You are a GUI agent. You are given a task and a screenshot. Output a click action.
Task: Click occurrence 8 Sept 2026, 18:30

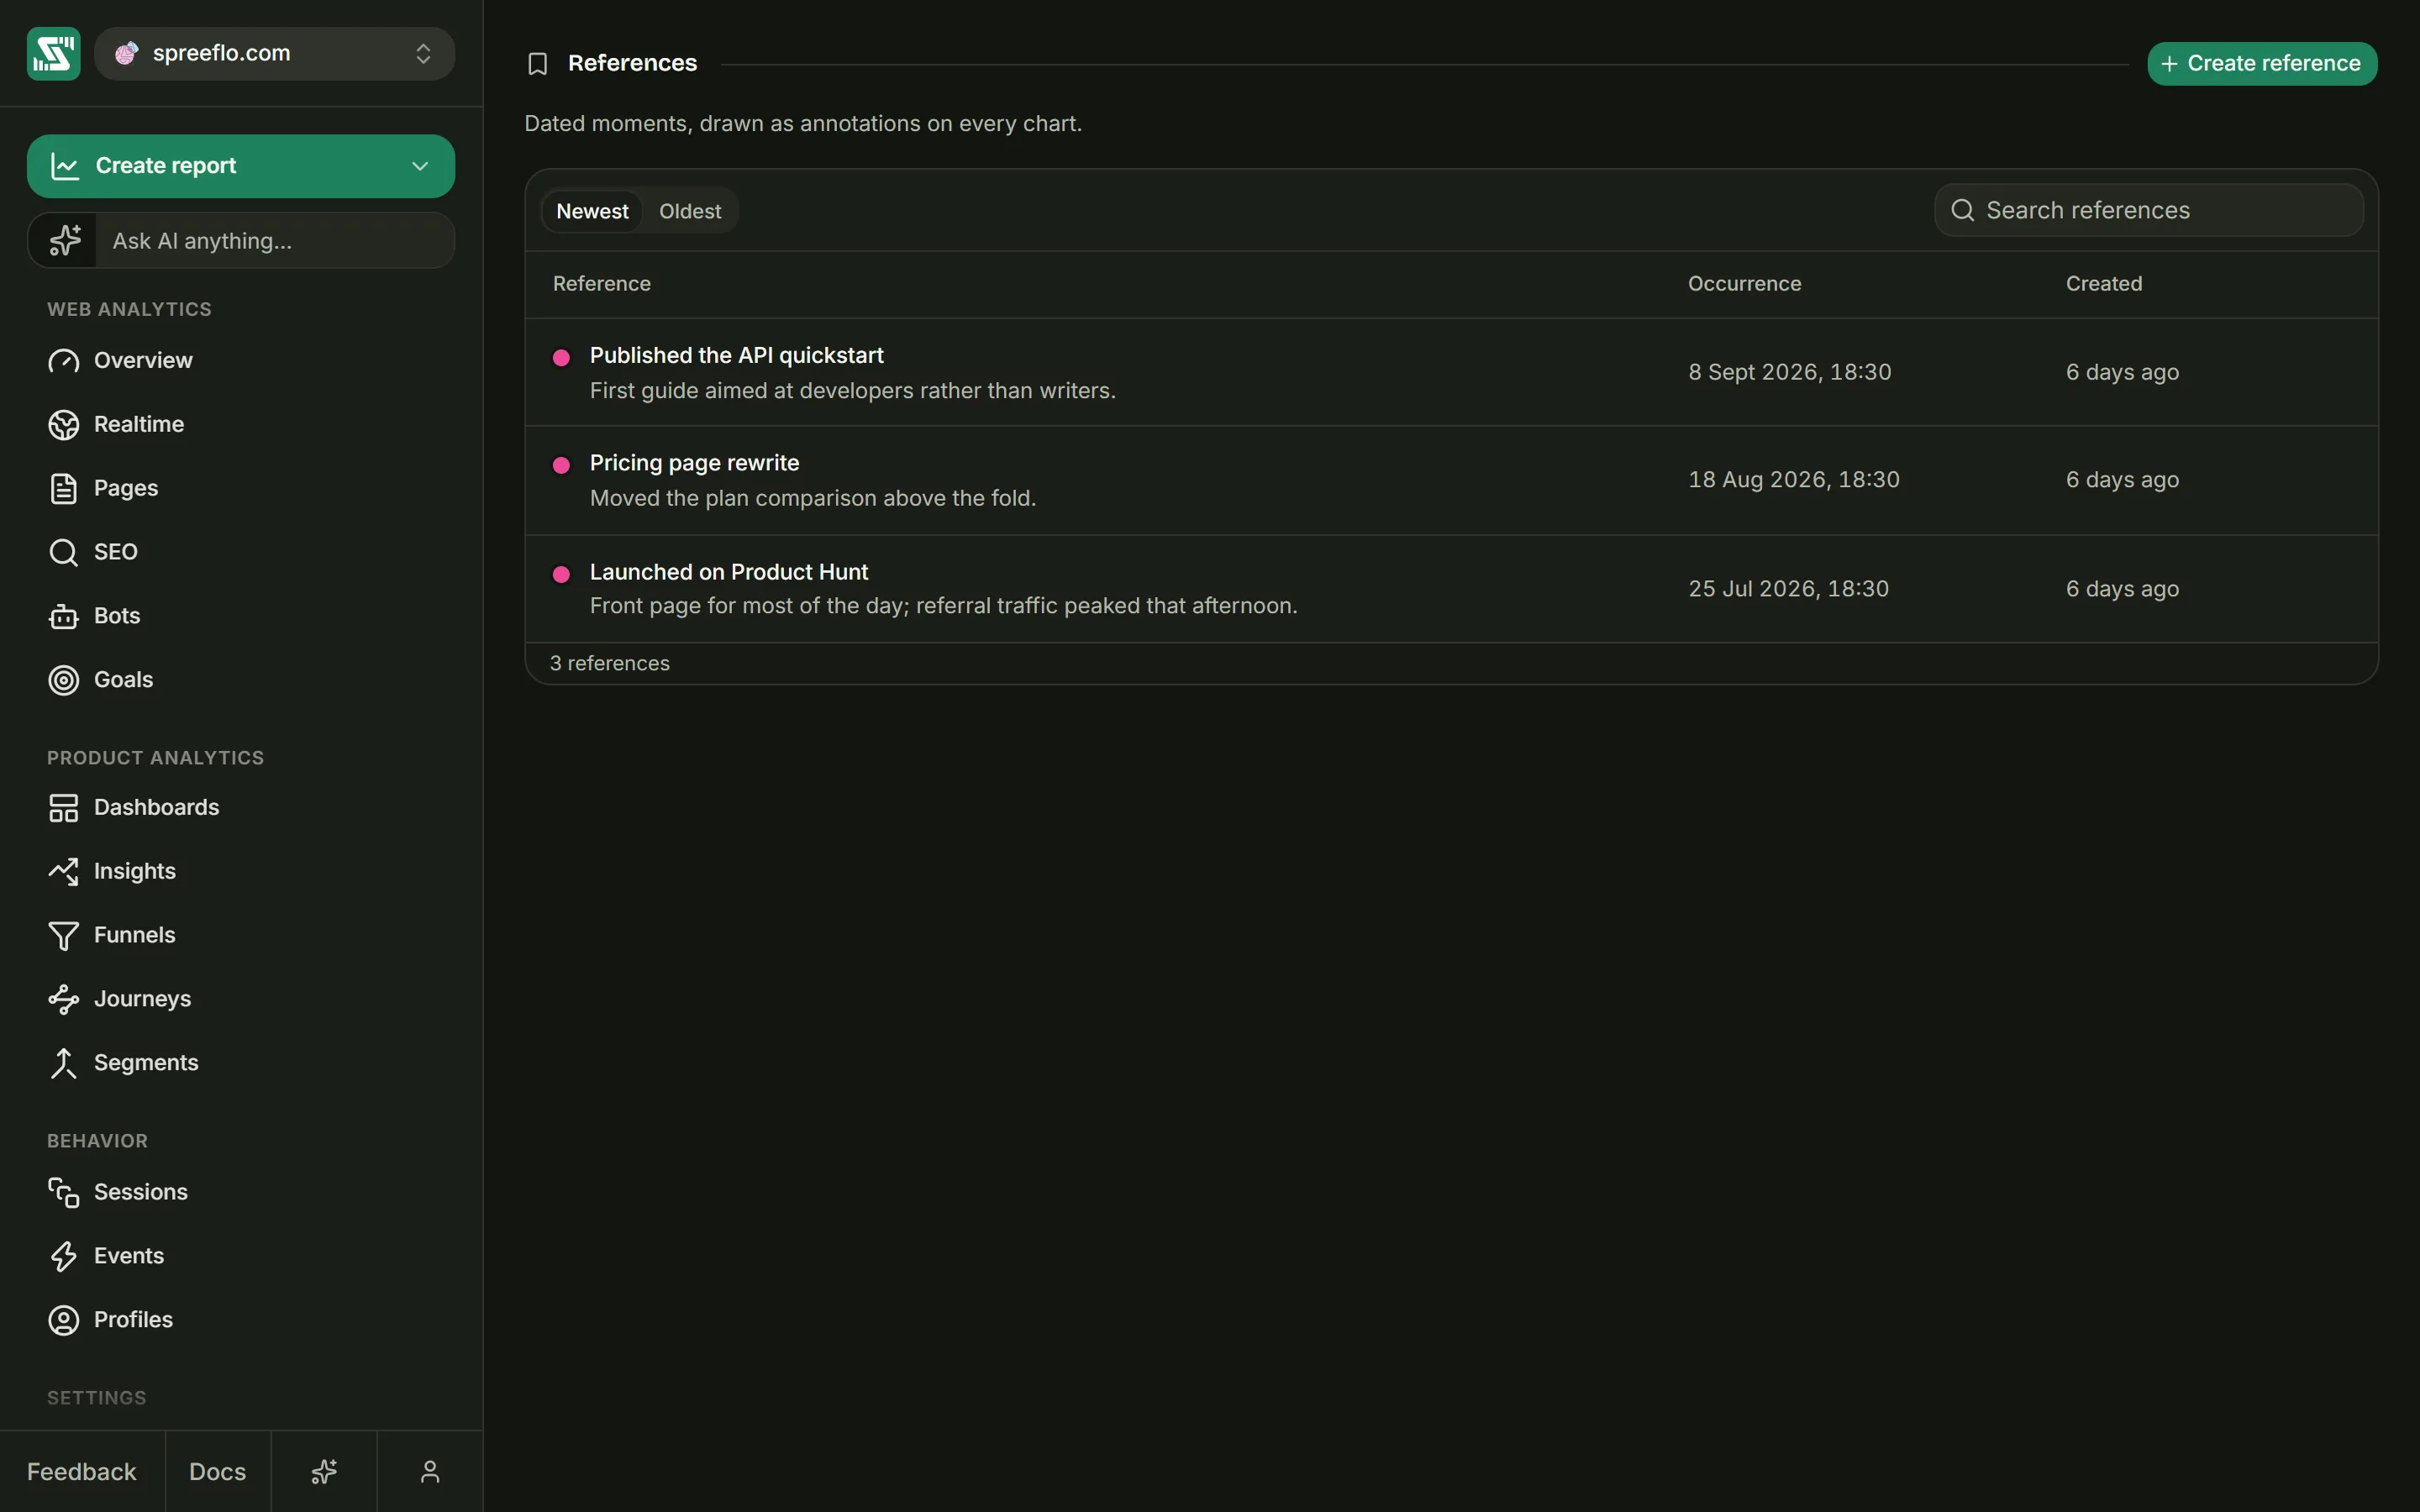[x=1790, y=372]
